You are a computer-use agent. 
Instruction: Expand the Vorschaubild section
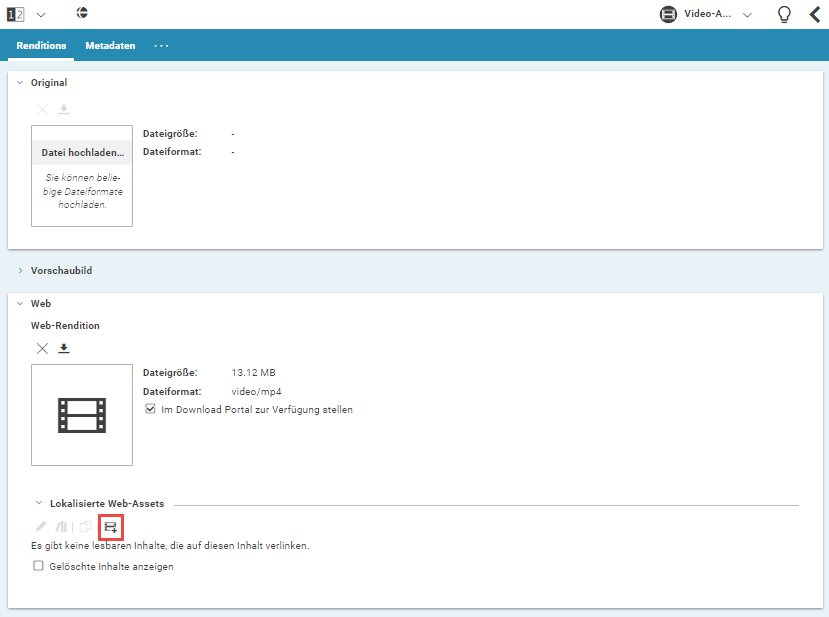(x=20, y=270)
